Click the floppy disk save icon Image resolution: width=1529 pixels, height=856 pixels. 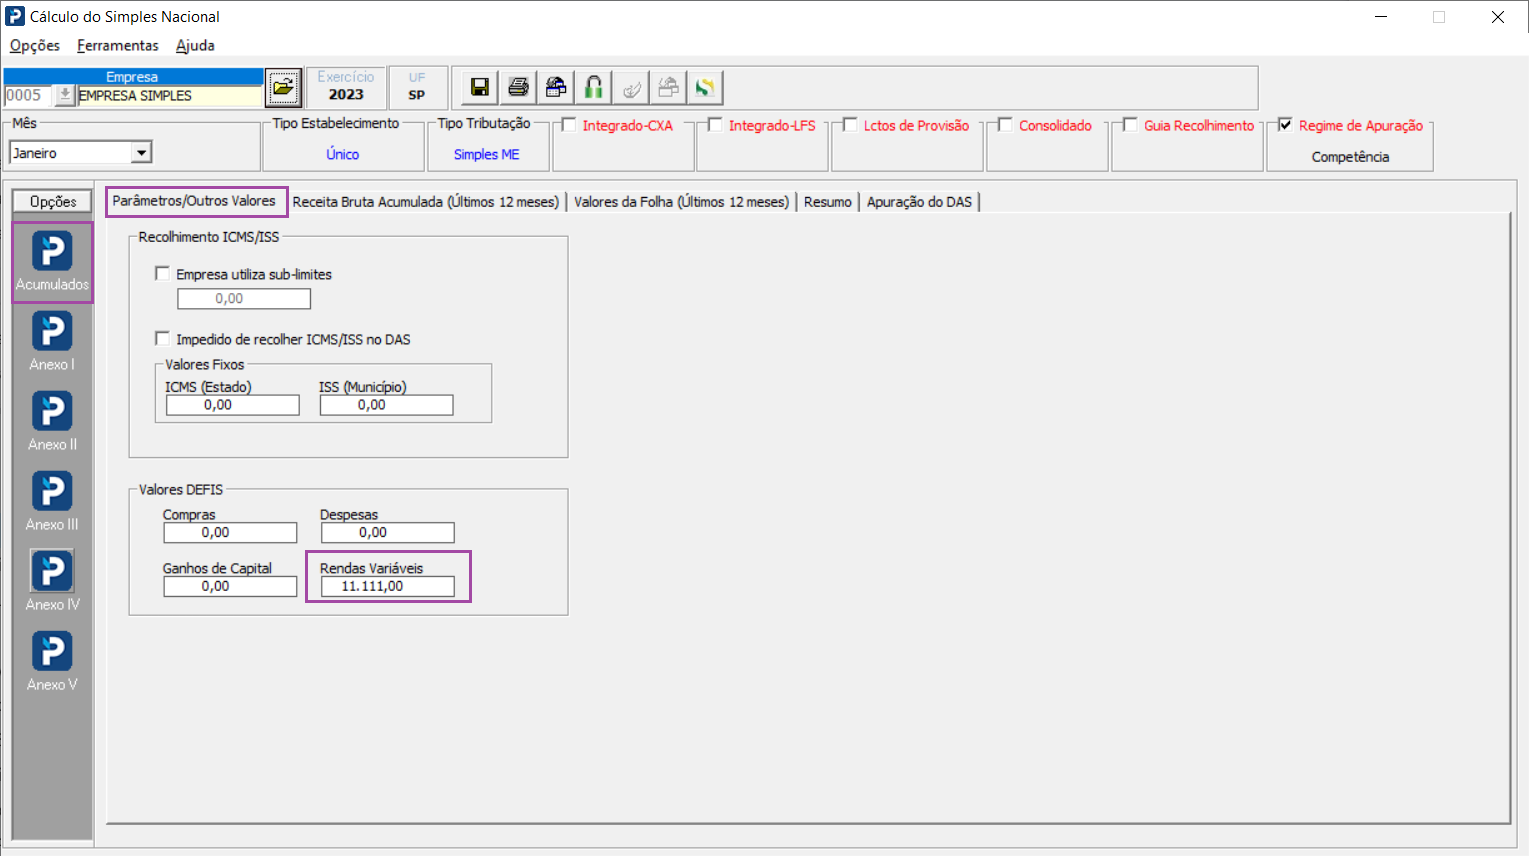pyautogui.click(x=480, y=88)
